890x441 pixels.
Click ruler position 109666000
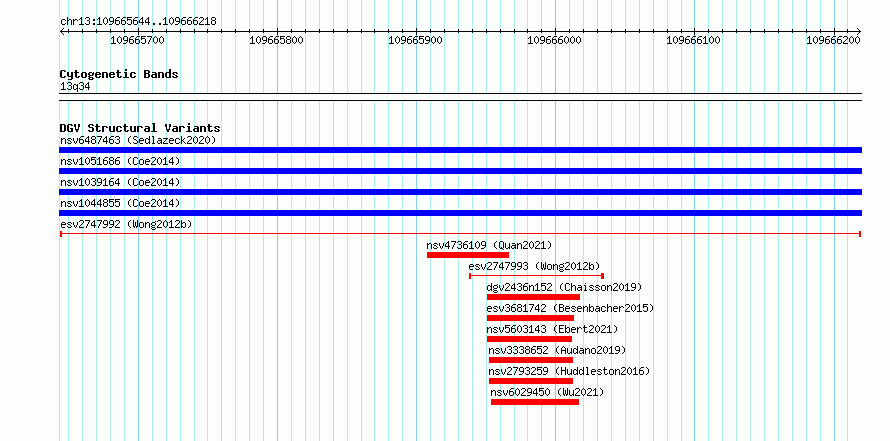point(555,40)
